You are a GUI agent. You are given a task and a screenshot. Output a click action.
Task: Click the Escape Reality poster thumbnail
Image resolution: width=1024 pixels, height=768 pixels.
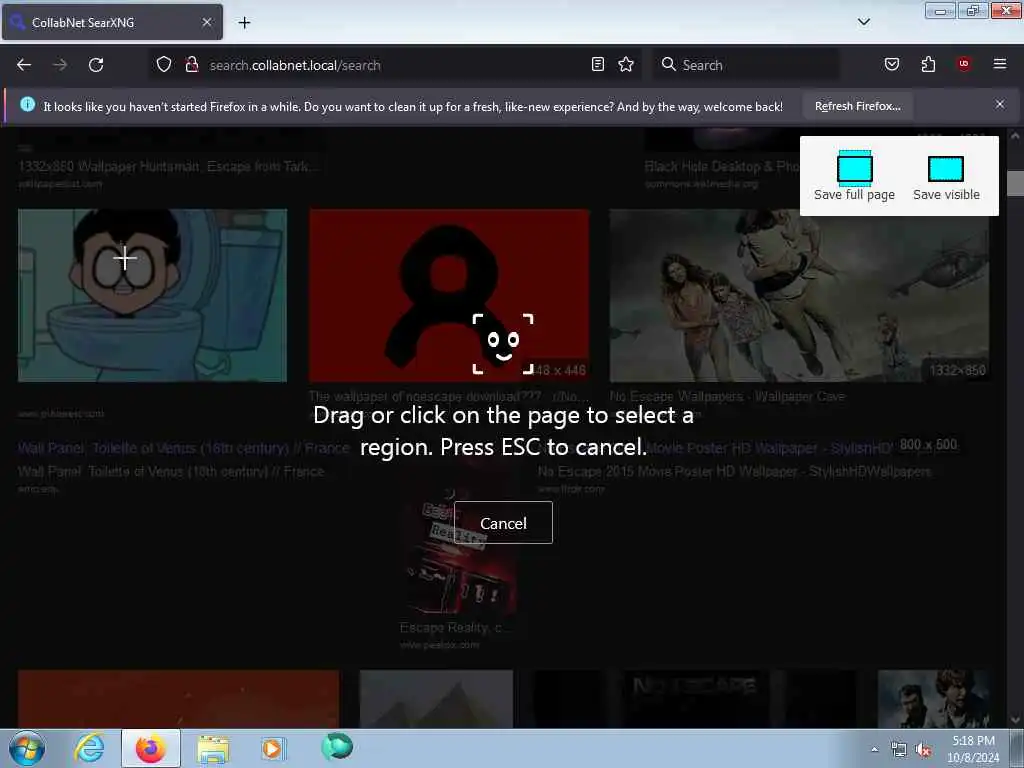click(458, 550)
